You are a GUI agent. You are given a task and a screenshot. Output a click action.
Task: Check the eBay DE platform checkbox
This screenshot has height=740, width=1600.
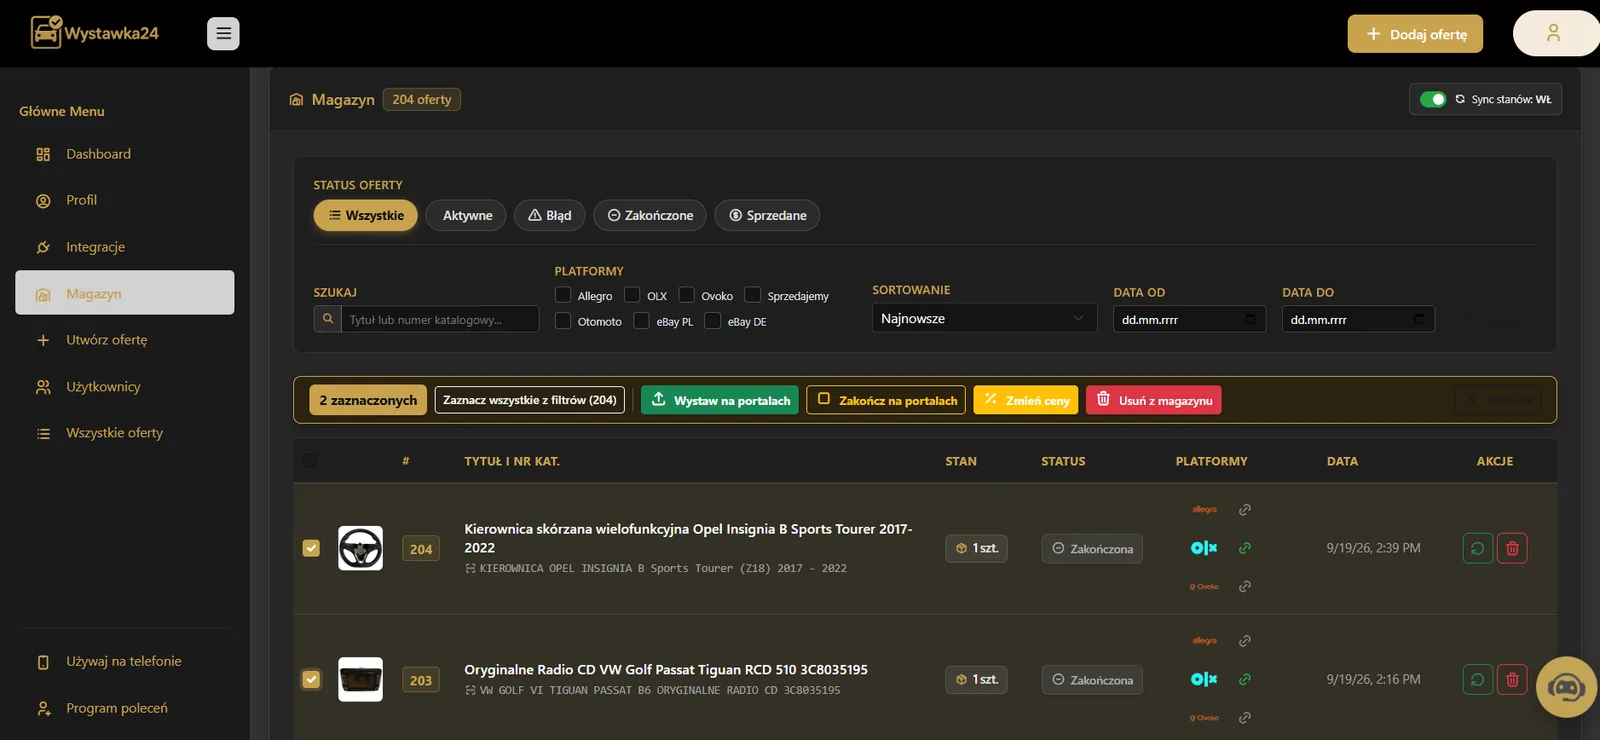click(713, 321)
